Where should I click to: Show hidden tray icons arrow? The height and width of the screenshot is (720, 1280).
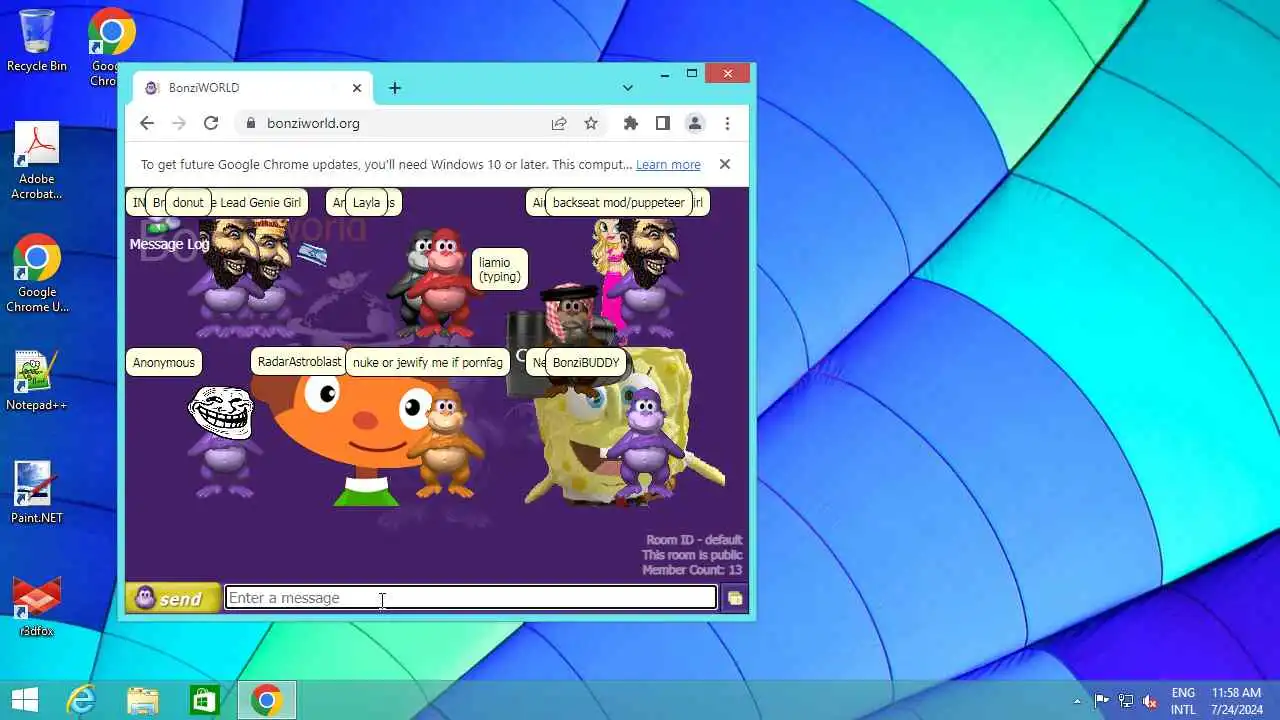coord(1077,701)
